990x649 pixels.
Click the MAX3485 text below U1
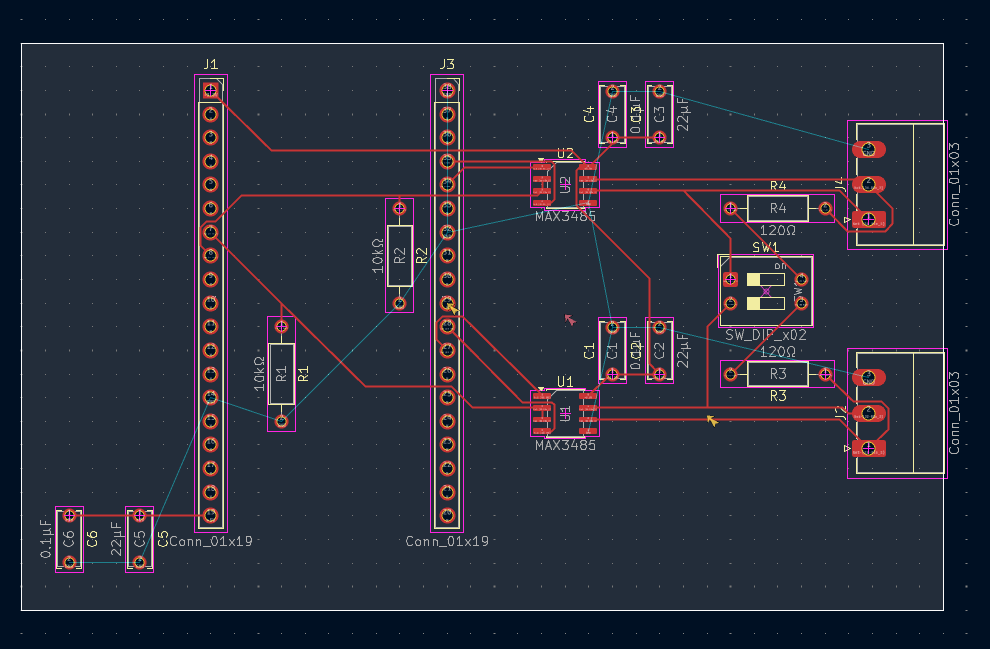click(565, 445)
